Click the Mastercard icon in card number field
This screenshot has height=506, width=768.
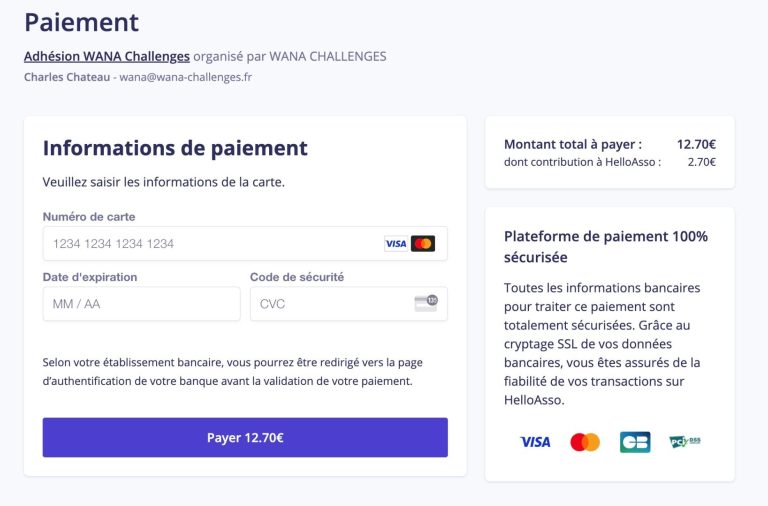click(423, 243)
